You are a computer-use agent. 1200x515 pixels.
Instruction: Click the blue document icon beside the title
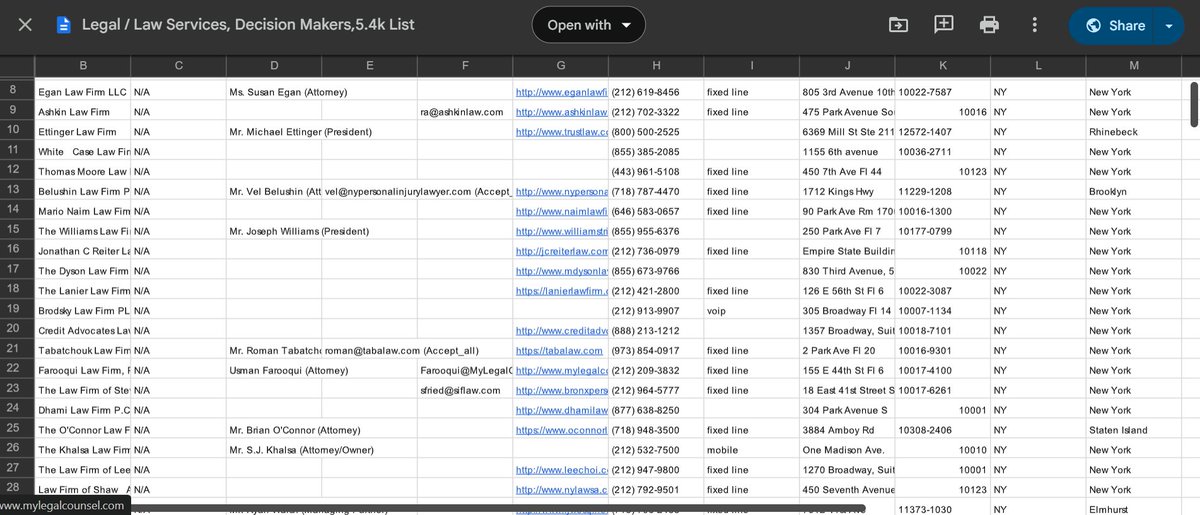click(x=64, y=25)
